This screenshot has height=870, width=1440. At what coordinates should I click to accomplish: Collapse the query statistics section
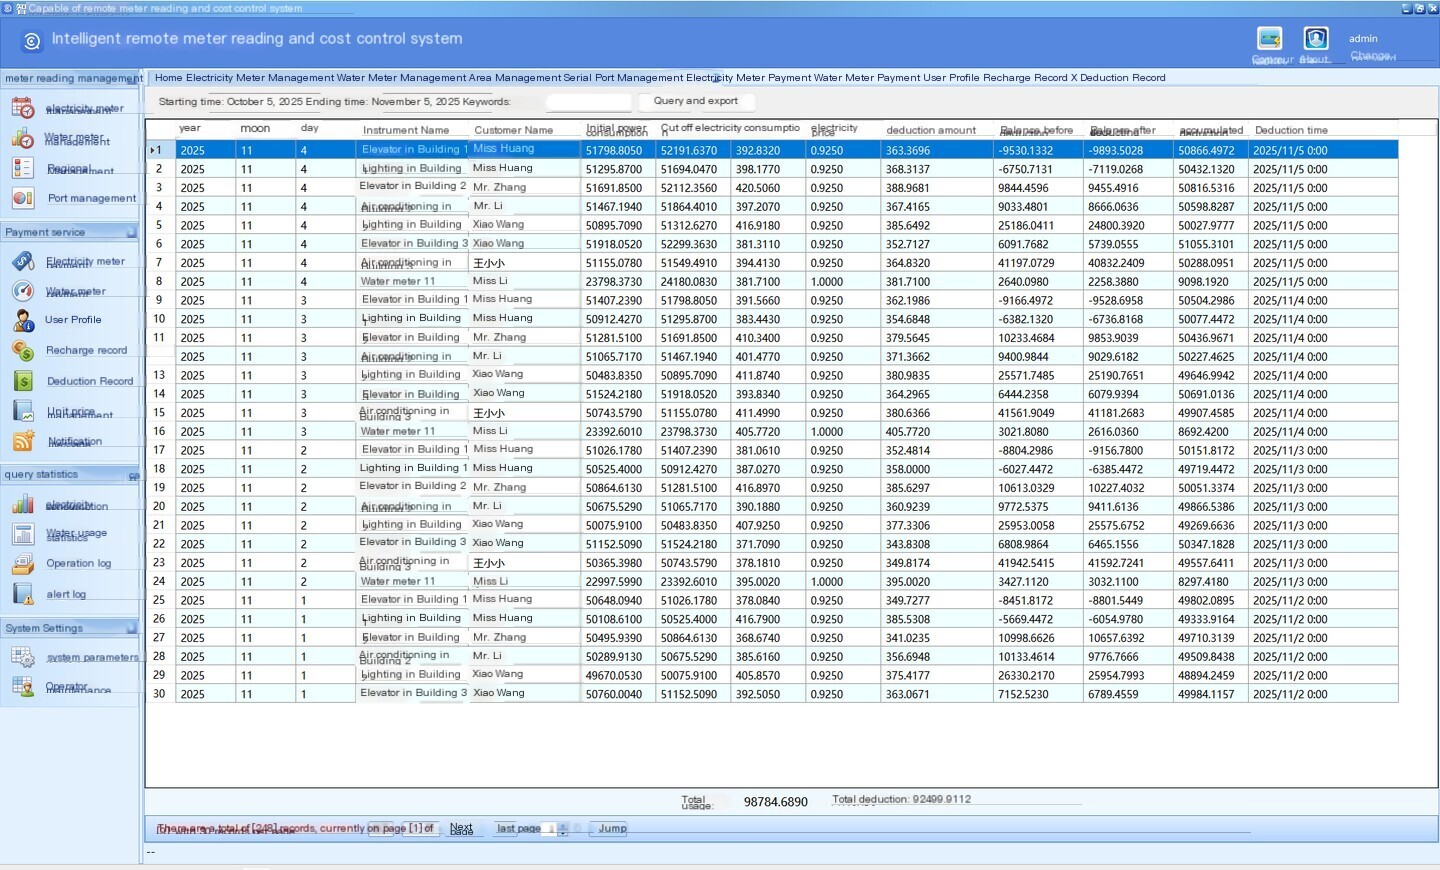pos(133,475)
